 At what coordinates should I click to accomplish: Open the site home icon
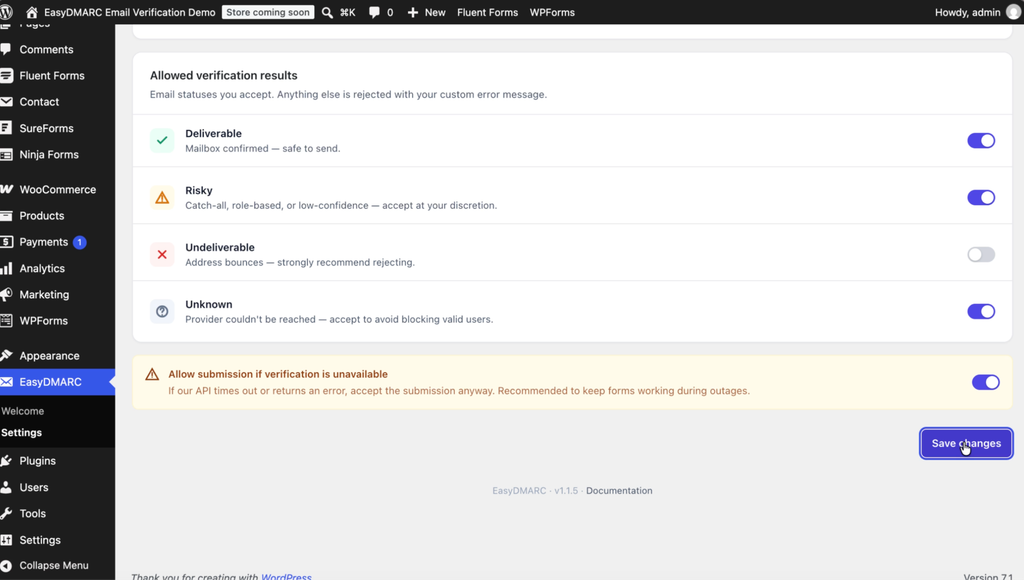coord(31,12)
